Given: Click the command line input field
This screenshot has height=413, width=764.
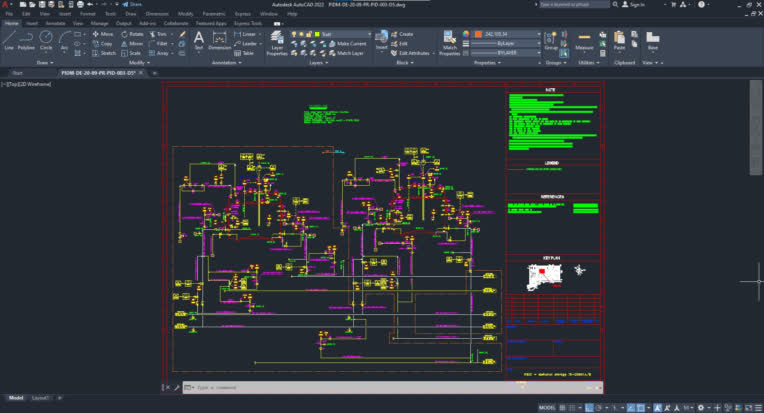Looking at the screenshot, I should point(393,388).
